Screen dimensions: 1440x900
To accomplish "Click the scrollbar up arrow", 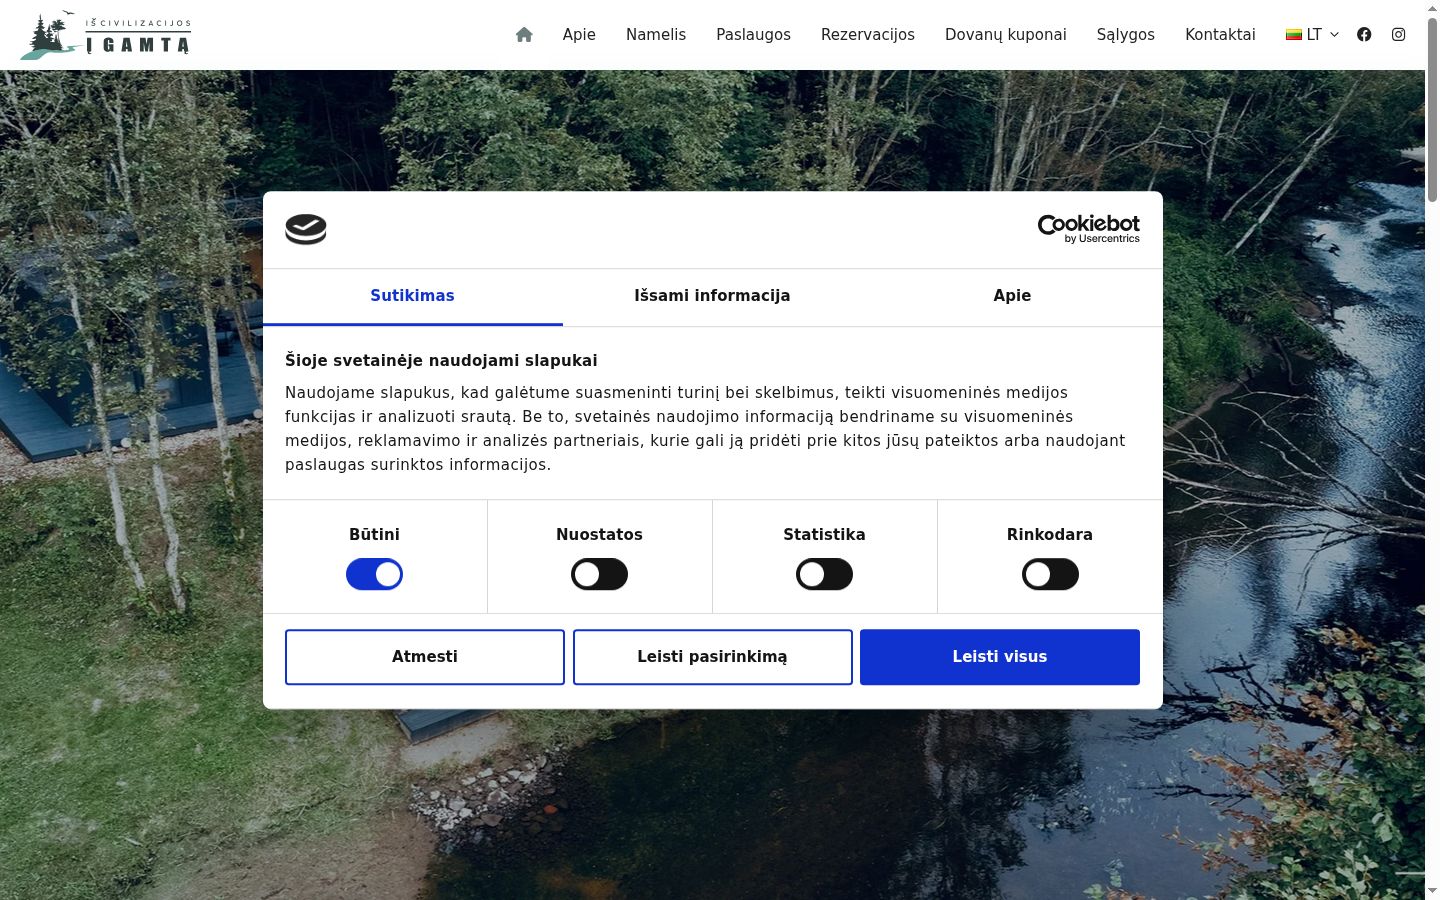I will 1432,8.
